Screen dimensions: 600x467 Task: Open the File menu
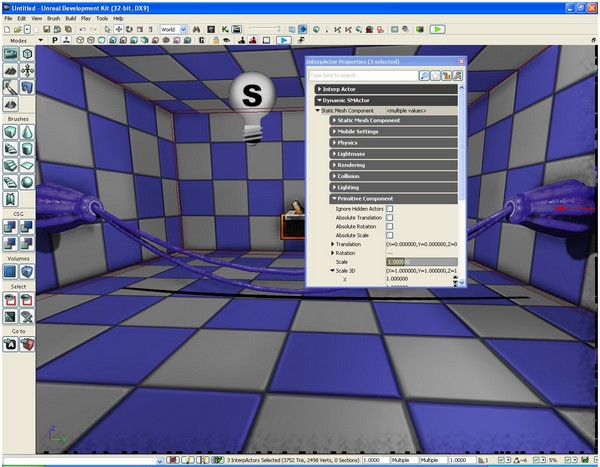(8, 18)
